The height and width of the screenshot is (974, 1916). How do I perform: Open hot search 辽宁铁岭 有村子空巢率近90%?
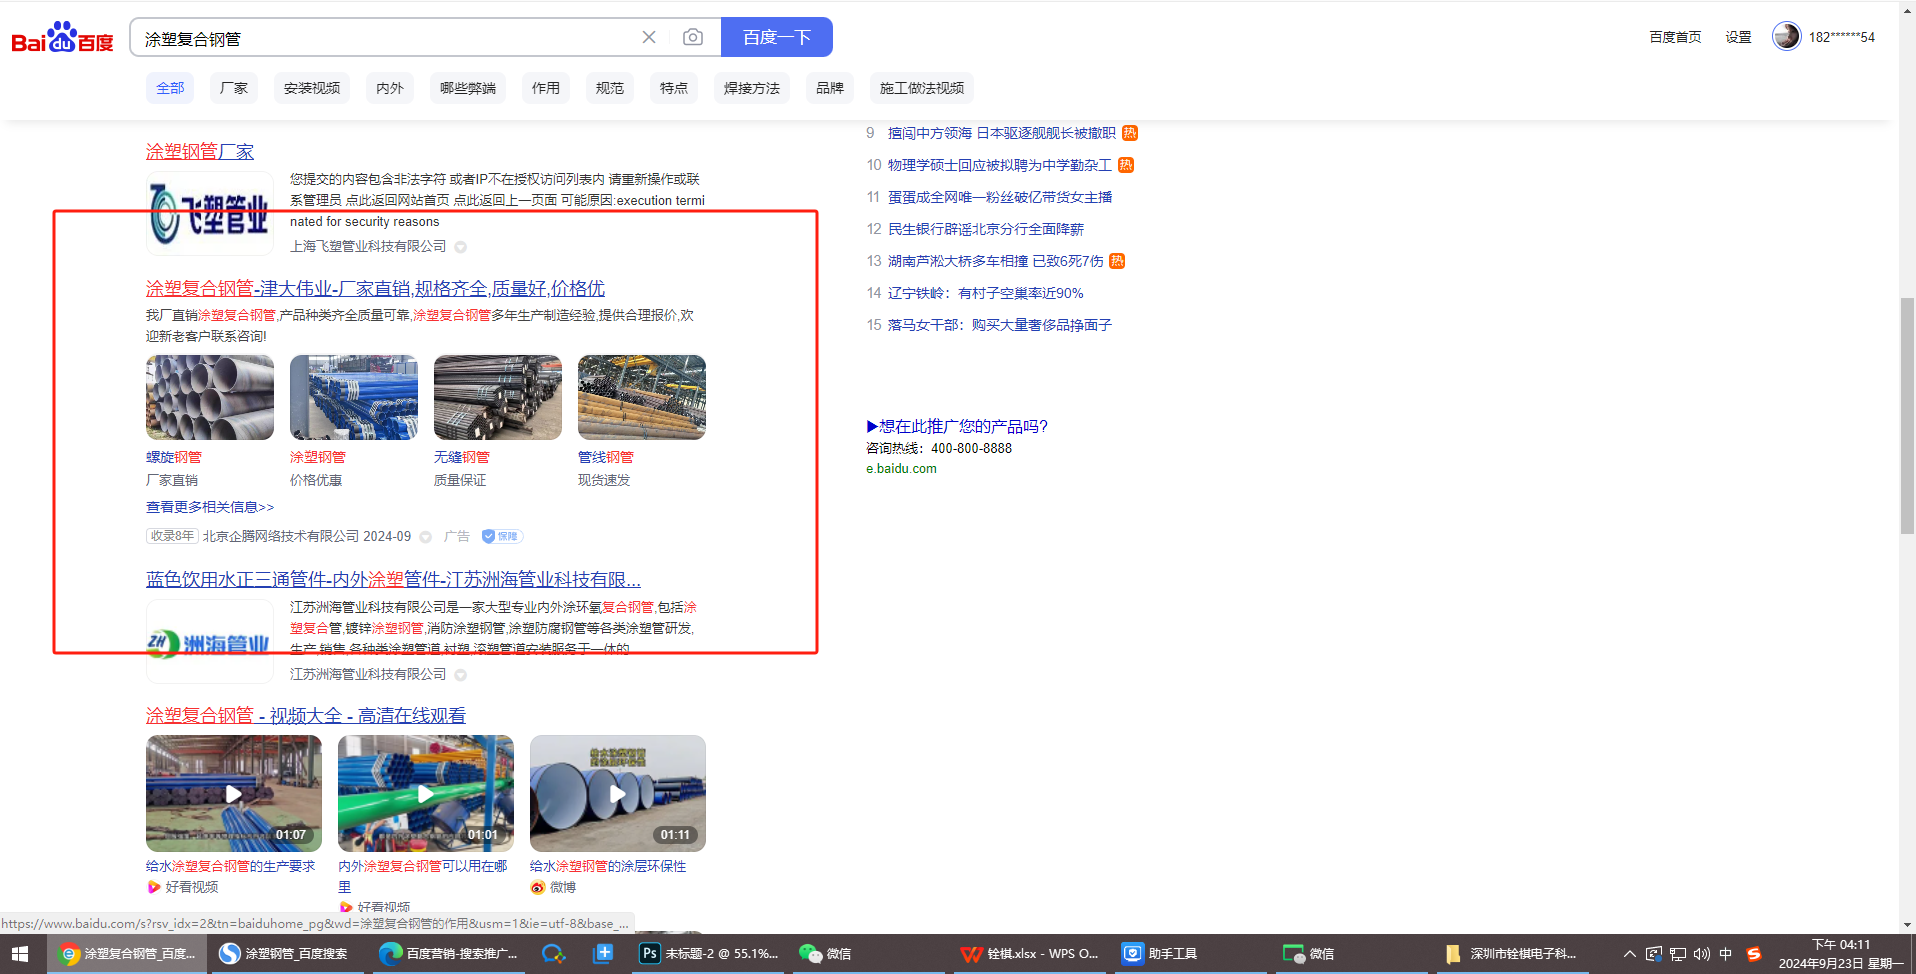point(986,293)
